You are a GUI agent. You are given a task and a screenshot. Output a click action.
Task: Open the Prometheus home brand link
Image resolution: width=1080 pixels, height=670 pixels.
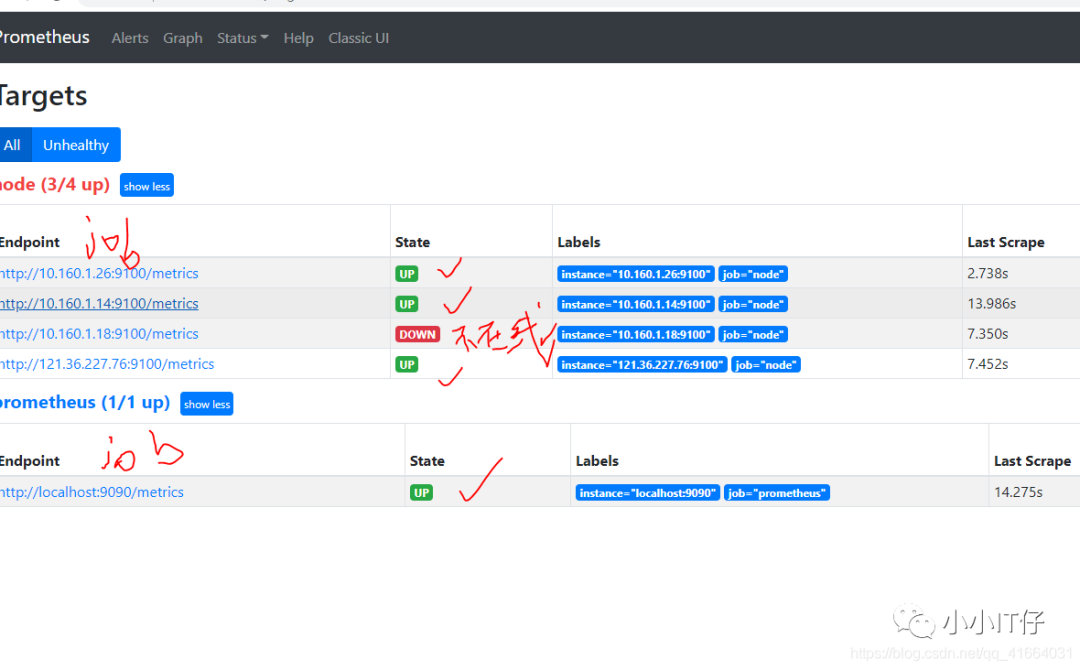44,37
